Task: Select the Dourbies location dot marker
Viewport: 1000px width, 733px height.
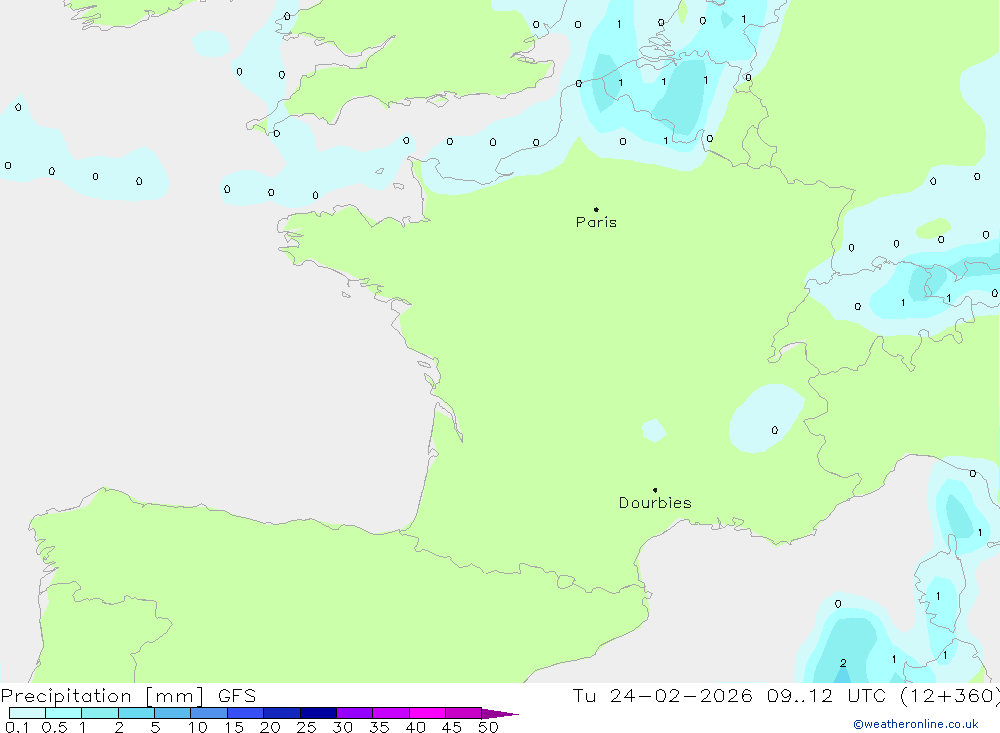Action: [x=655, y=490]
